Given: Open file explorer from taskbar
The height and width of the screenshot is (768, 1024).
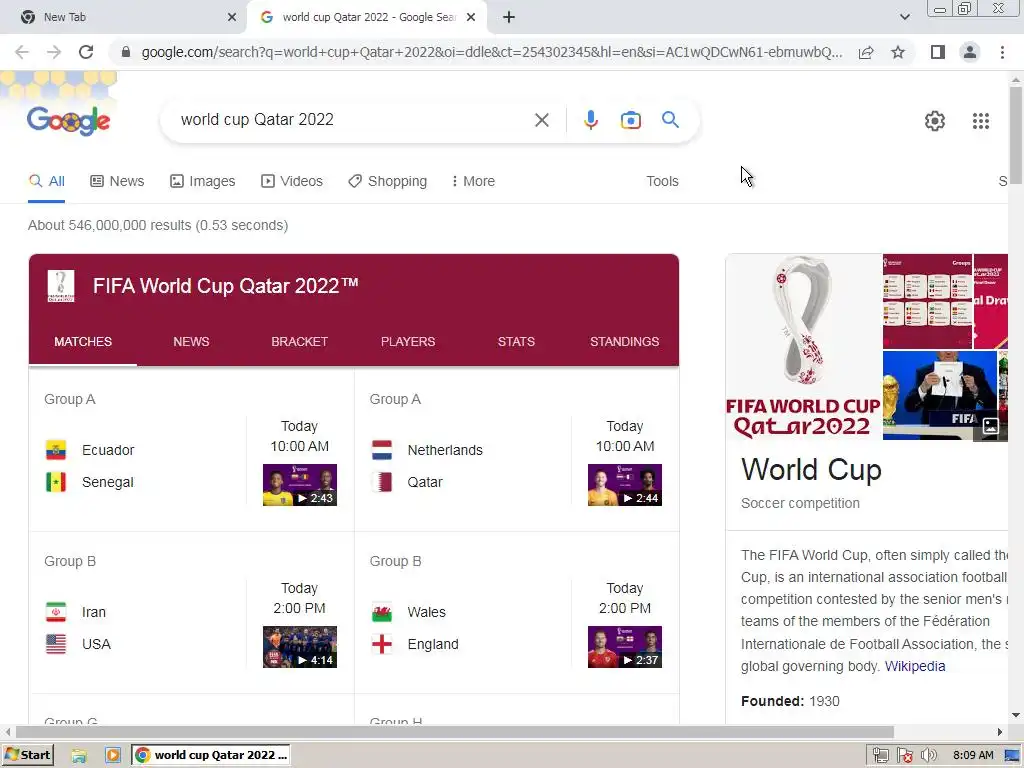Looking at the screenshot, I should 79,756.
